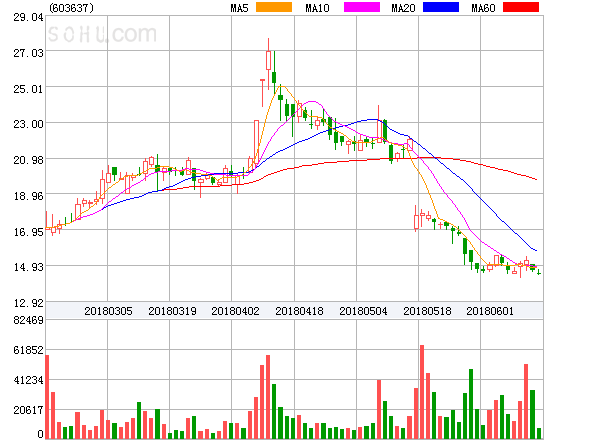Click the 25.01 price axis label
This screenshot has width=600, height=440.
coord(28,89)
